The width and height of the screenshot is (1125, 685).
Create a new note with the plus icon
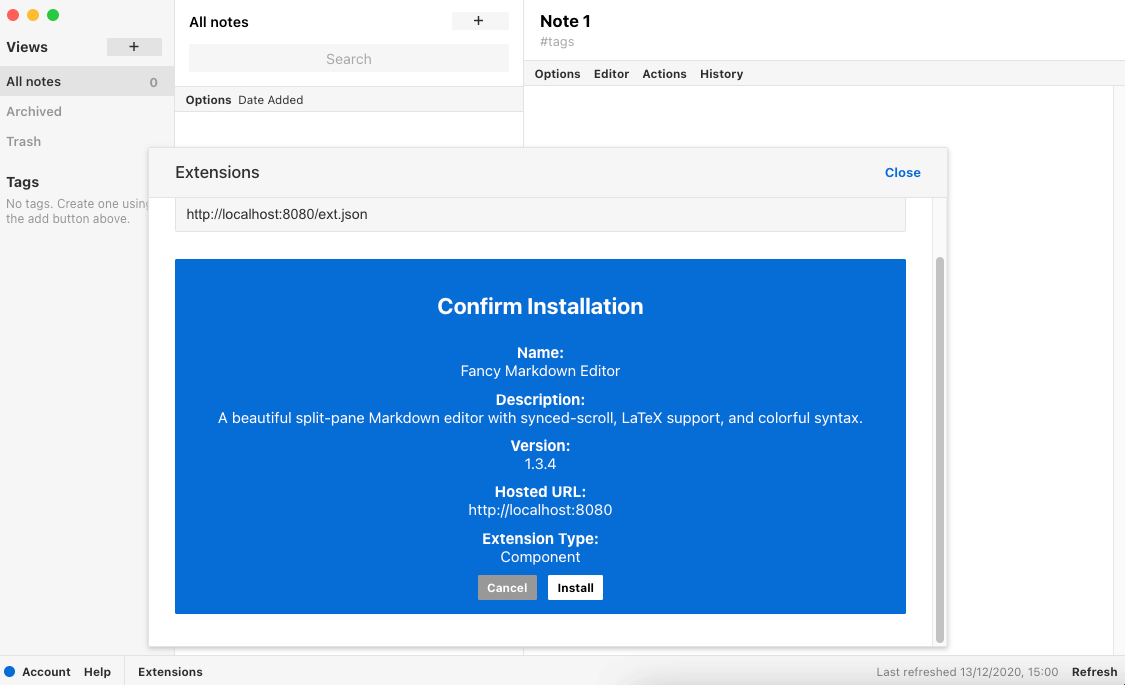click(x=479, y=21)
